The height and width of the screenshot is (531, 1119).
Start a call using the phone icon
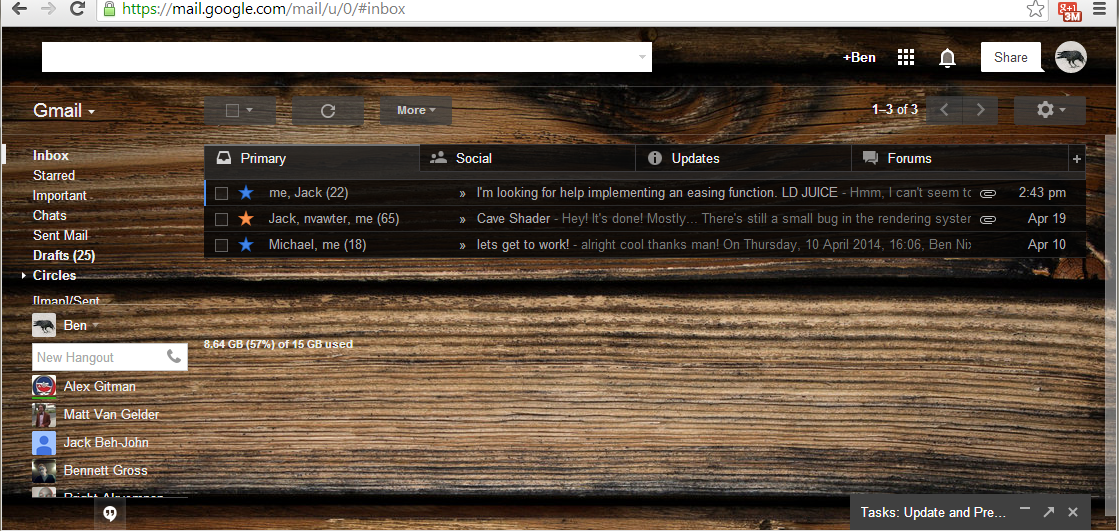[174, 357]
